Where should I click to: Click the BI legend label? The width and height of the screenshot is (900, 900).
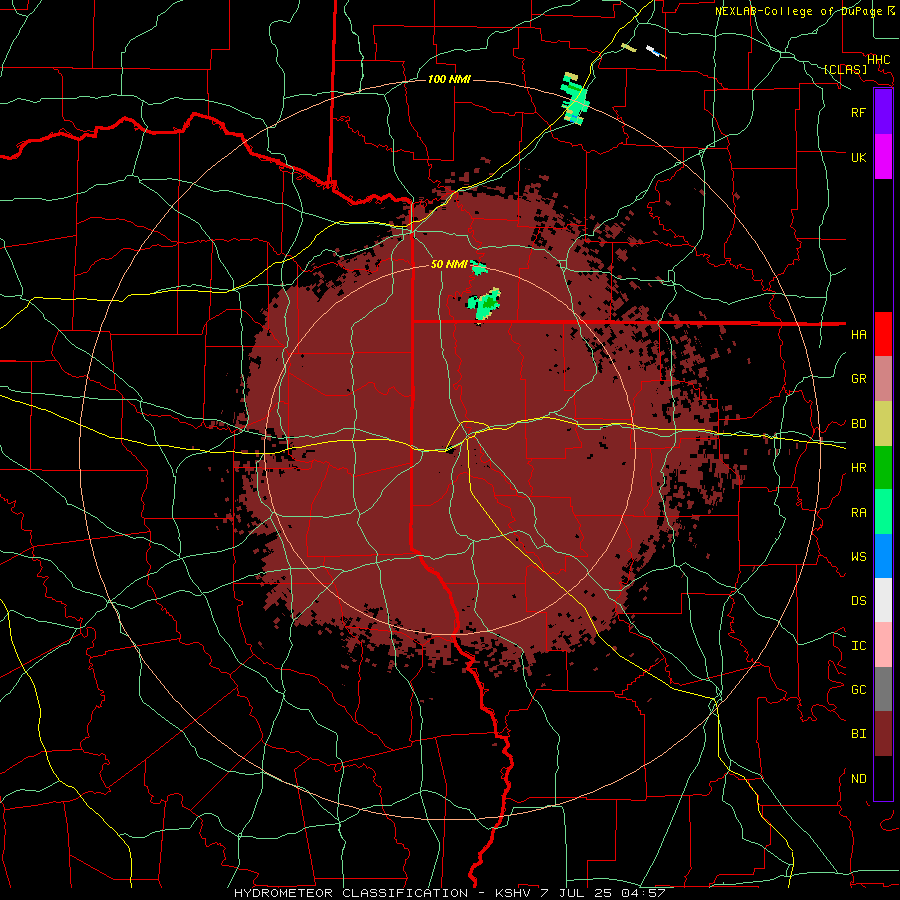pos(858,734)
